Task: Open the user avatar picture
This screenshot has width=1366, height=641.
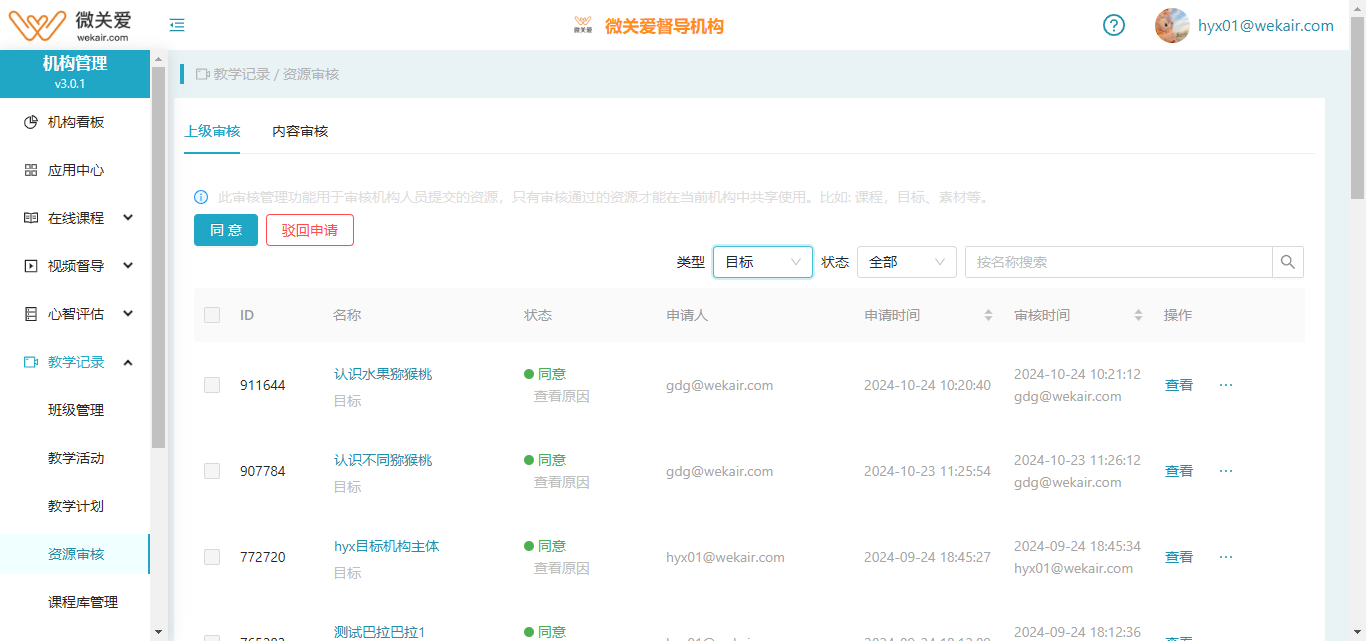Action: (1172, 25)
